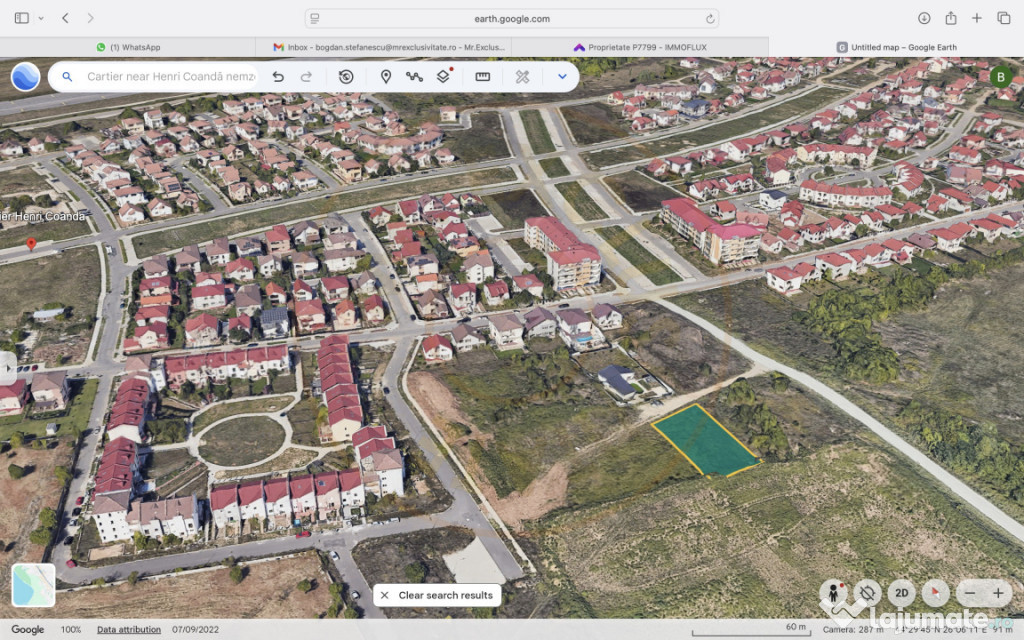Toggle the 2D view button

click(x=901, y=593)
